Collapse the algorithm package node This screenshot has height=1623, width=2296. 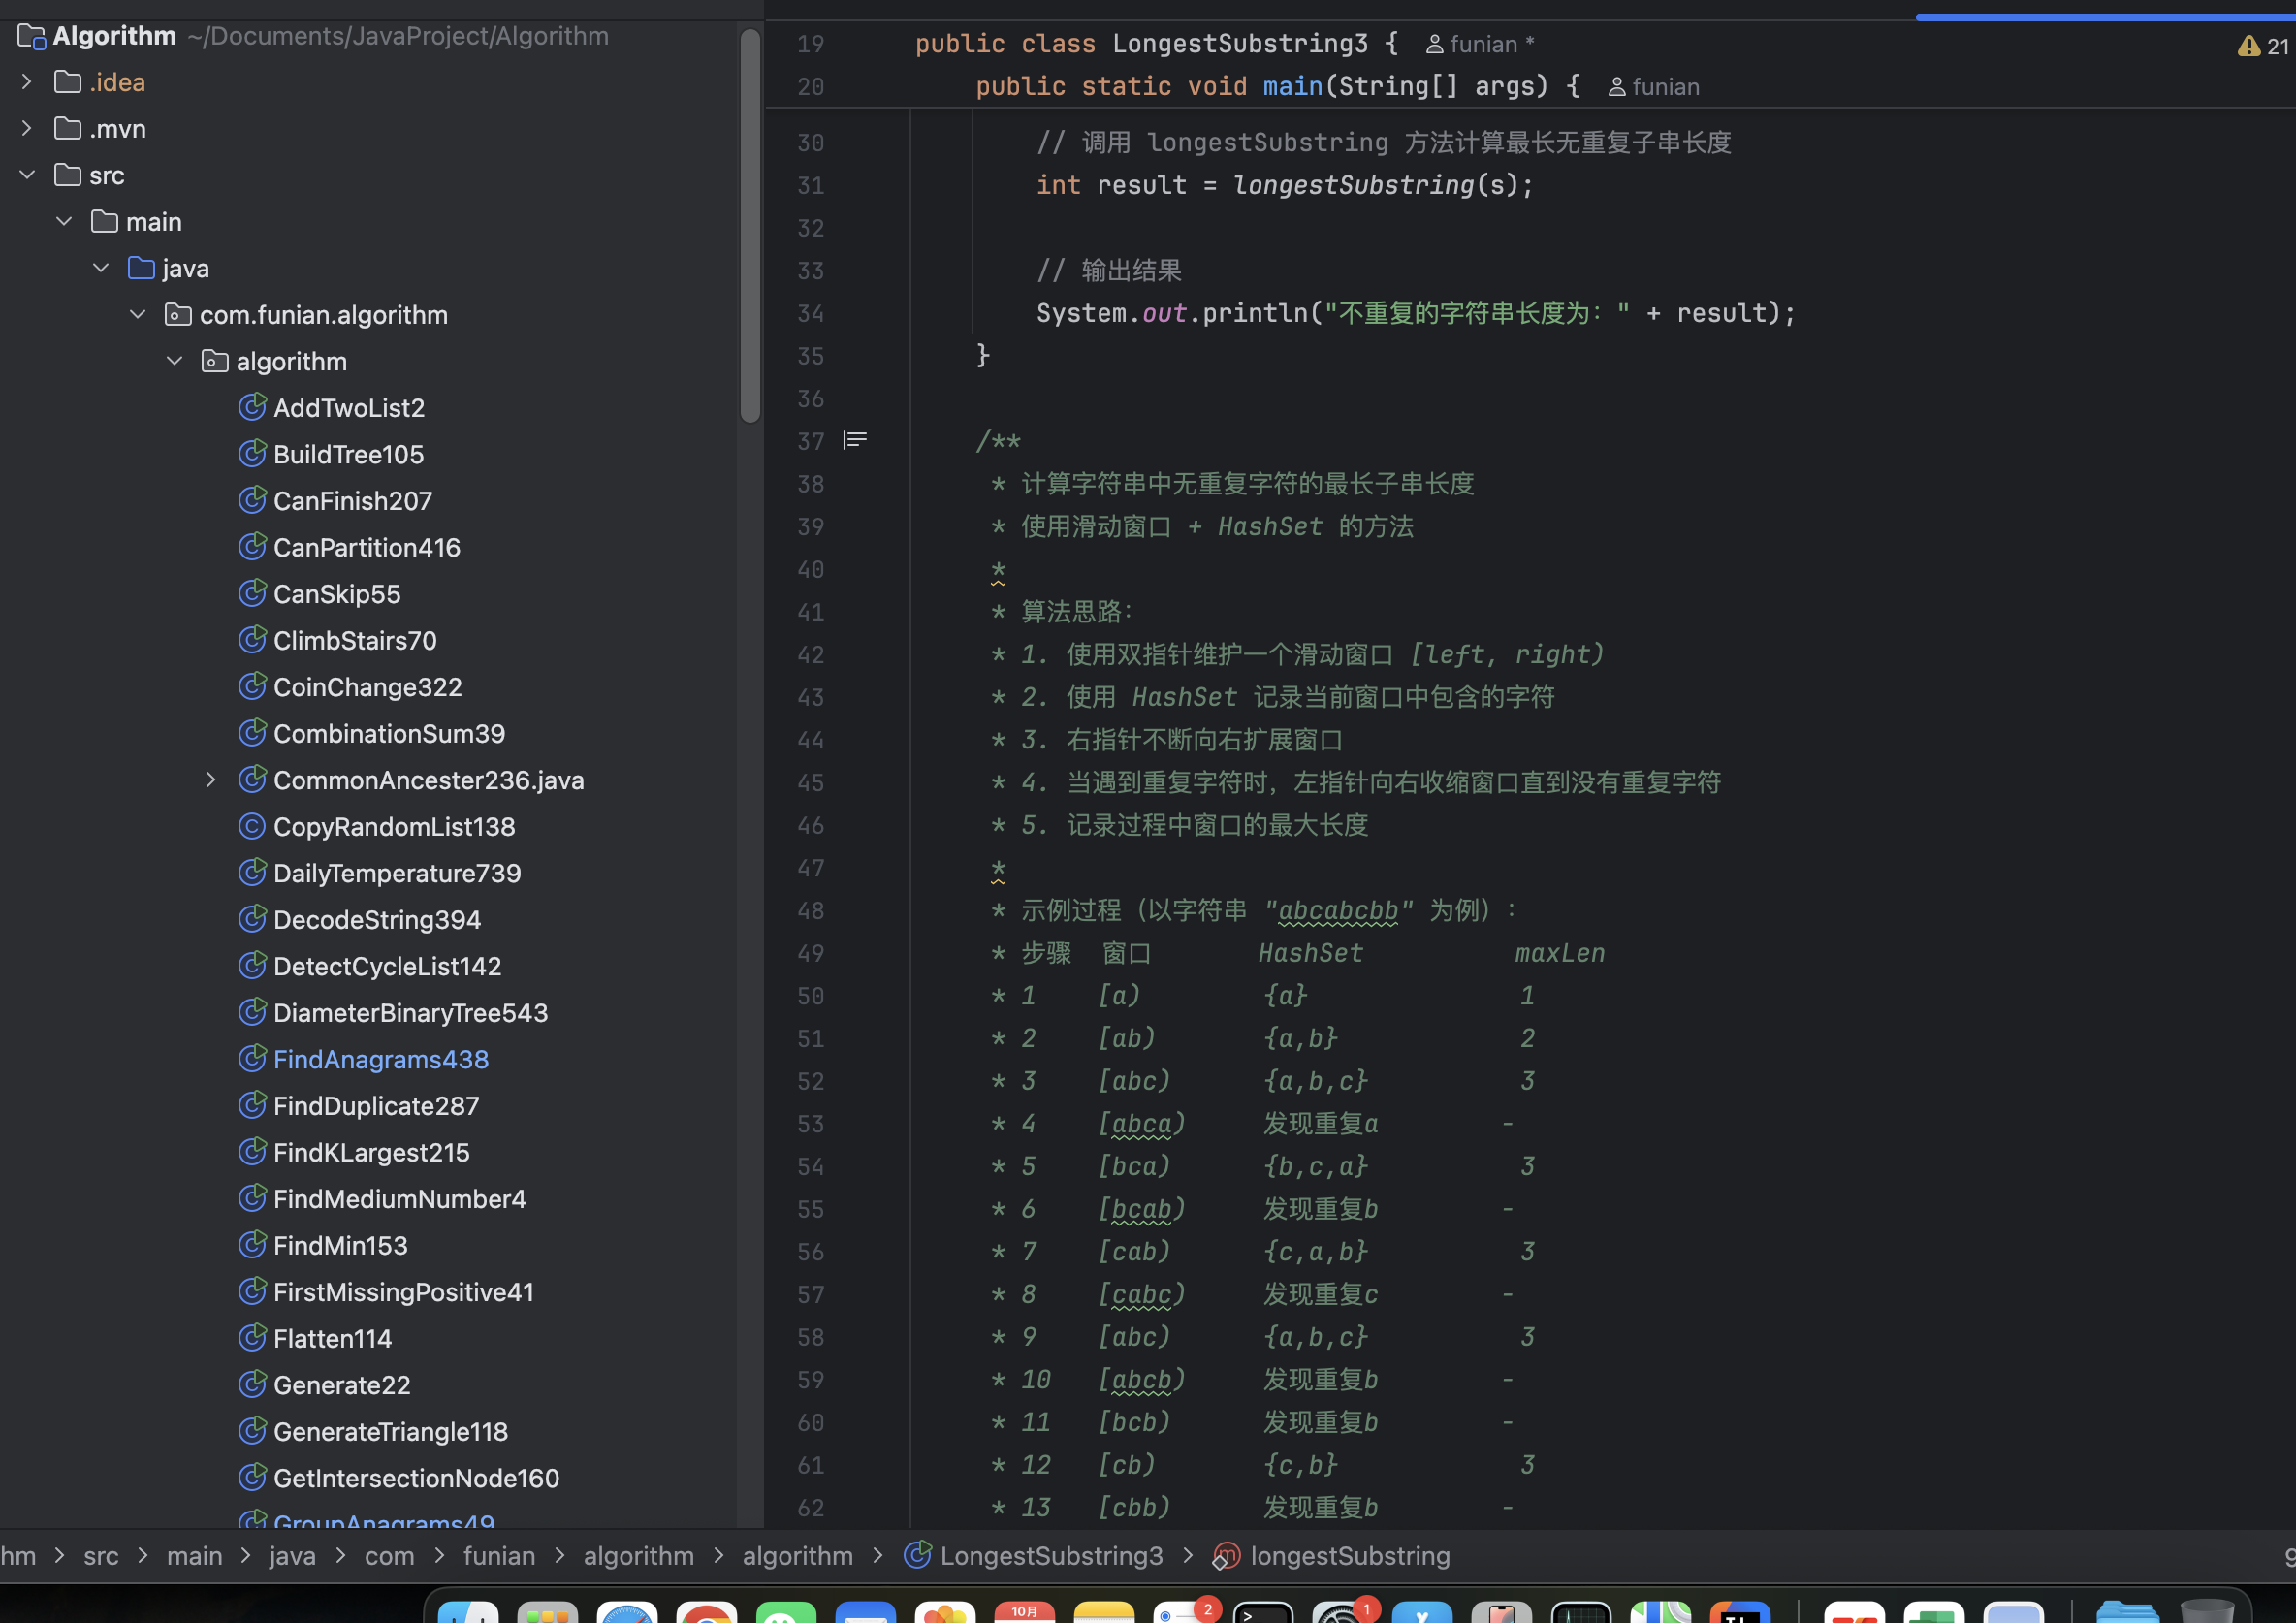[174, 360]
